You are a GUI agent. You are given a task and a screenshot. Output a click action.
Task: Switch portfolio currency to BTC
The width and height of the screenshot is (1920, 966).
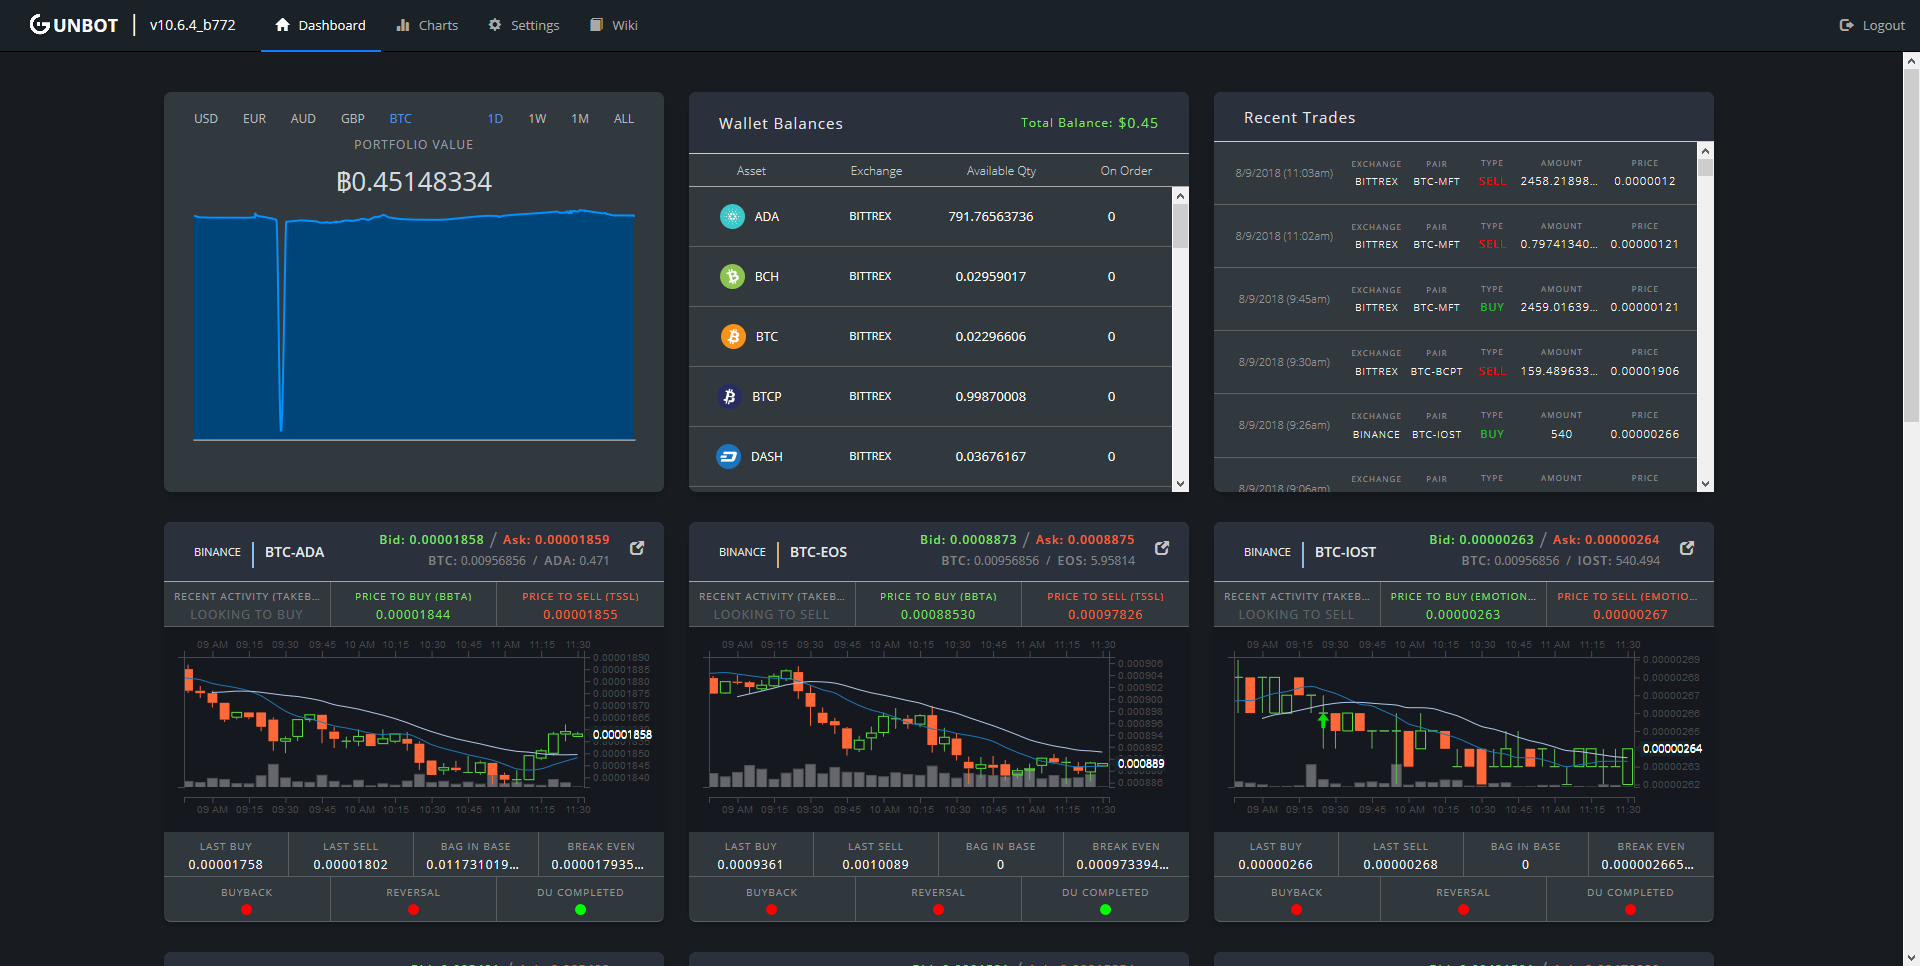pyautogui.click(x=401, y=119)
